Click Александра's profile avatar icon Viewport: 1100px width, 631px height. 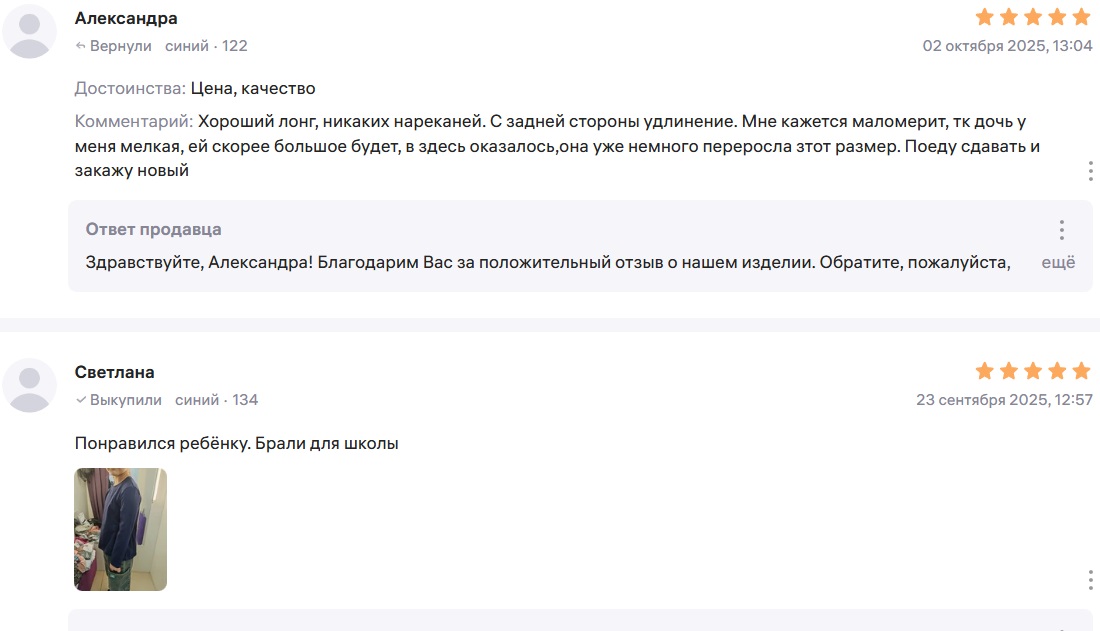point(30,31)
